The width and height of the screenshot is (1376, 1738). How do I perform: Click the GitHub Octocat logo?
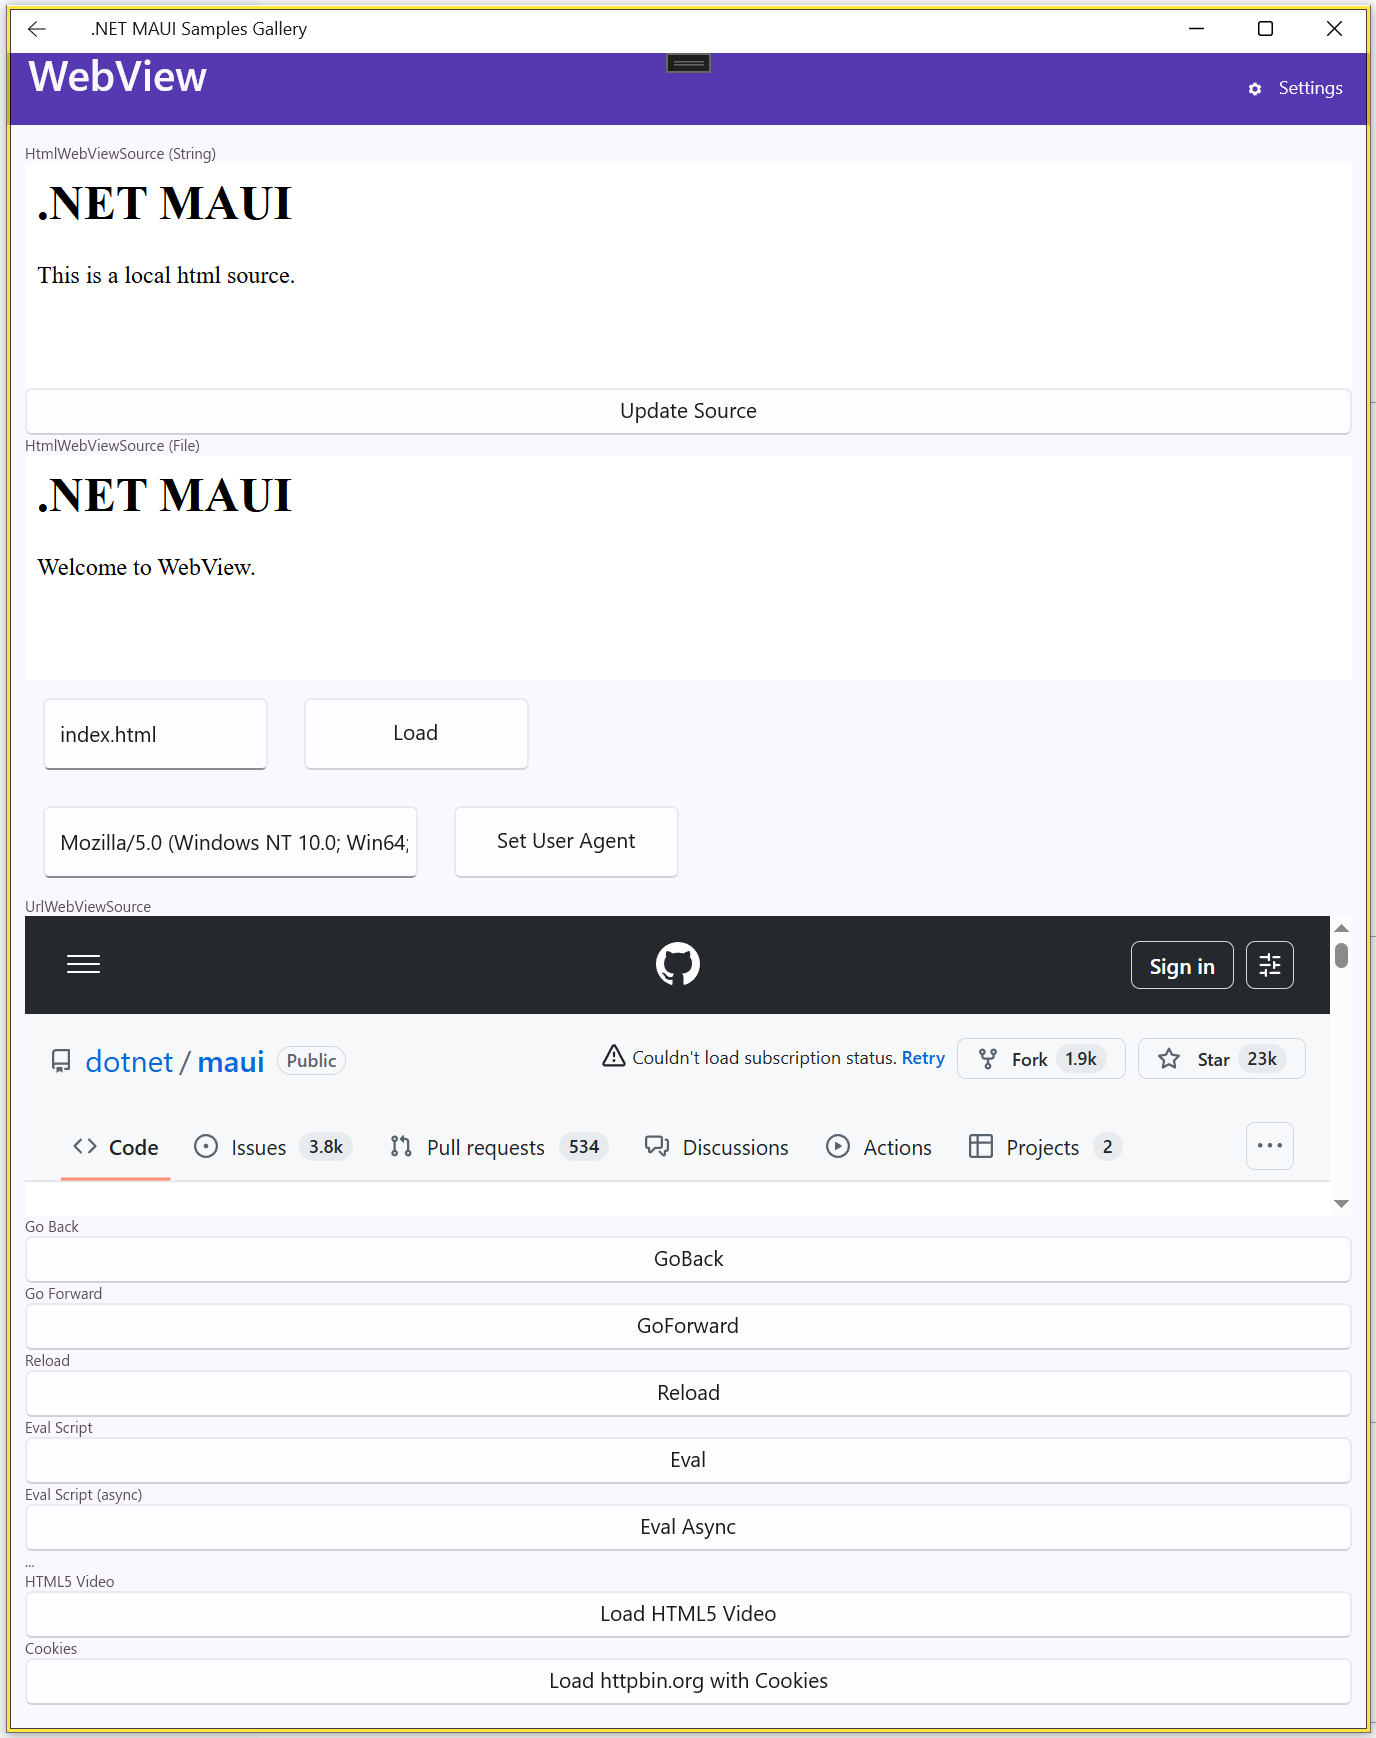point(677,964)
